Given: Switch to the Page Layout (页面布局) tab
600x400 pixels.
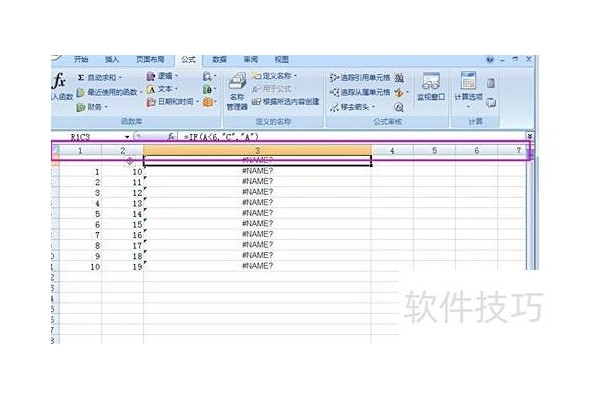Looking at the screenshot, I should click(x=150, y=59).
